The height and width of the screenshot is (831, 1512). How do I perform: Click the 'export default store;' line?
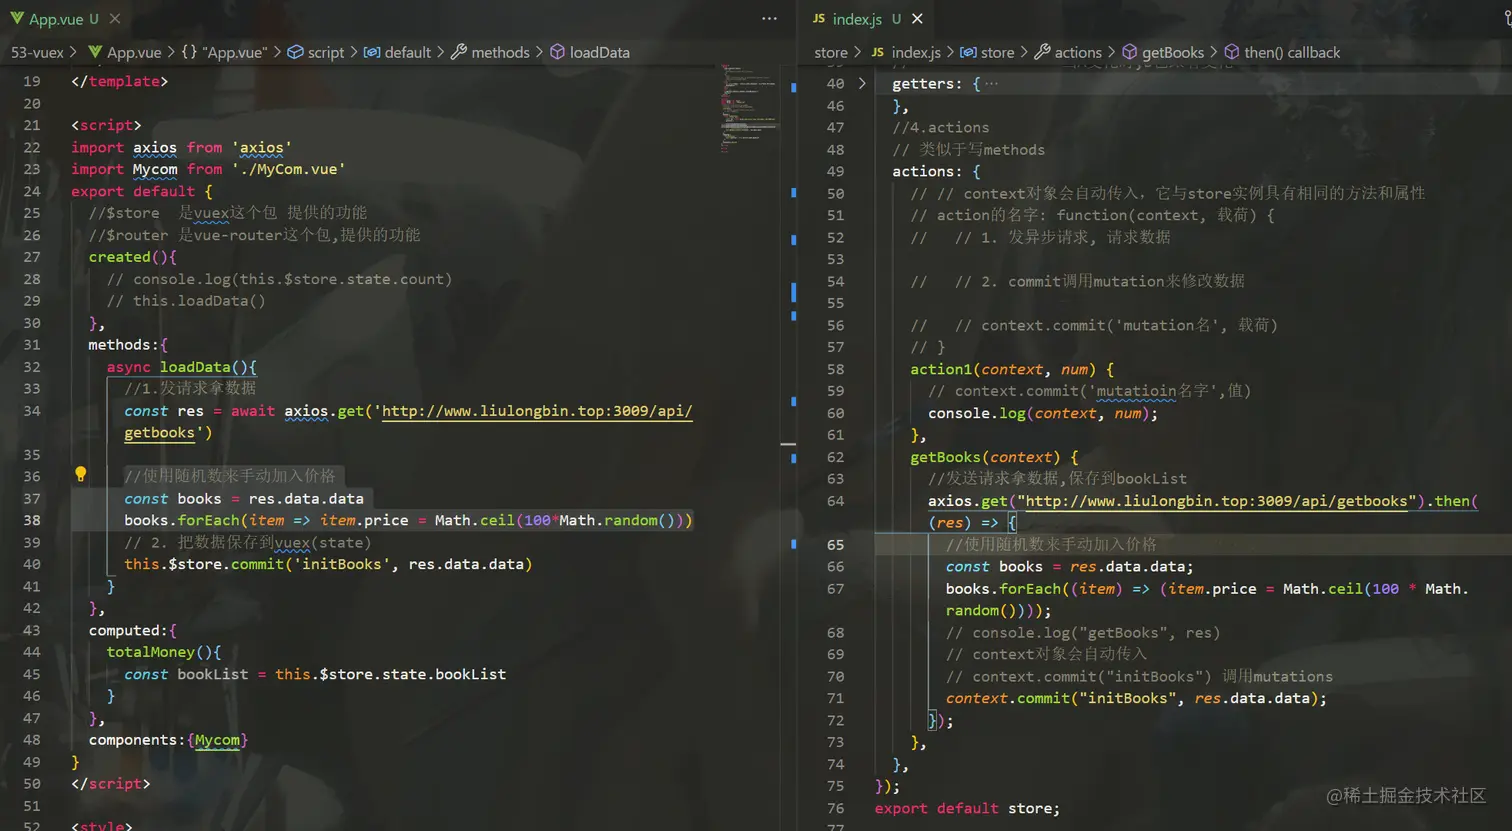click(x=967, y=808)
